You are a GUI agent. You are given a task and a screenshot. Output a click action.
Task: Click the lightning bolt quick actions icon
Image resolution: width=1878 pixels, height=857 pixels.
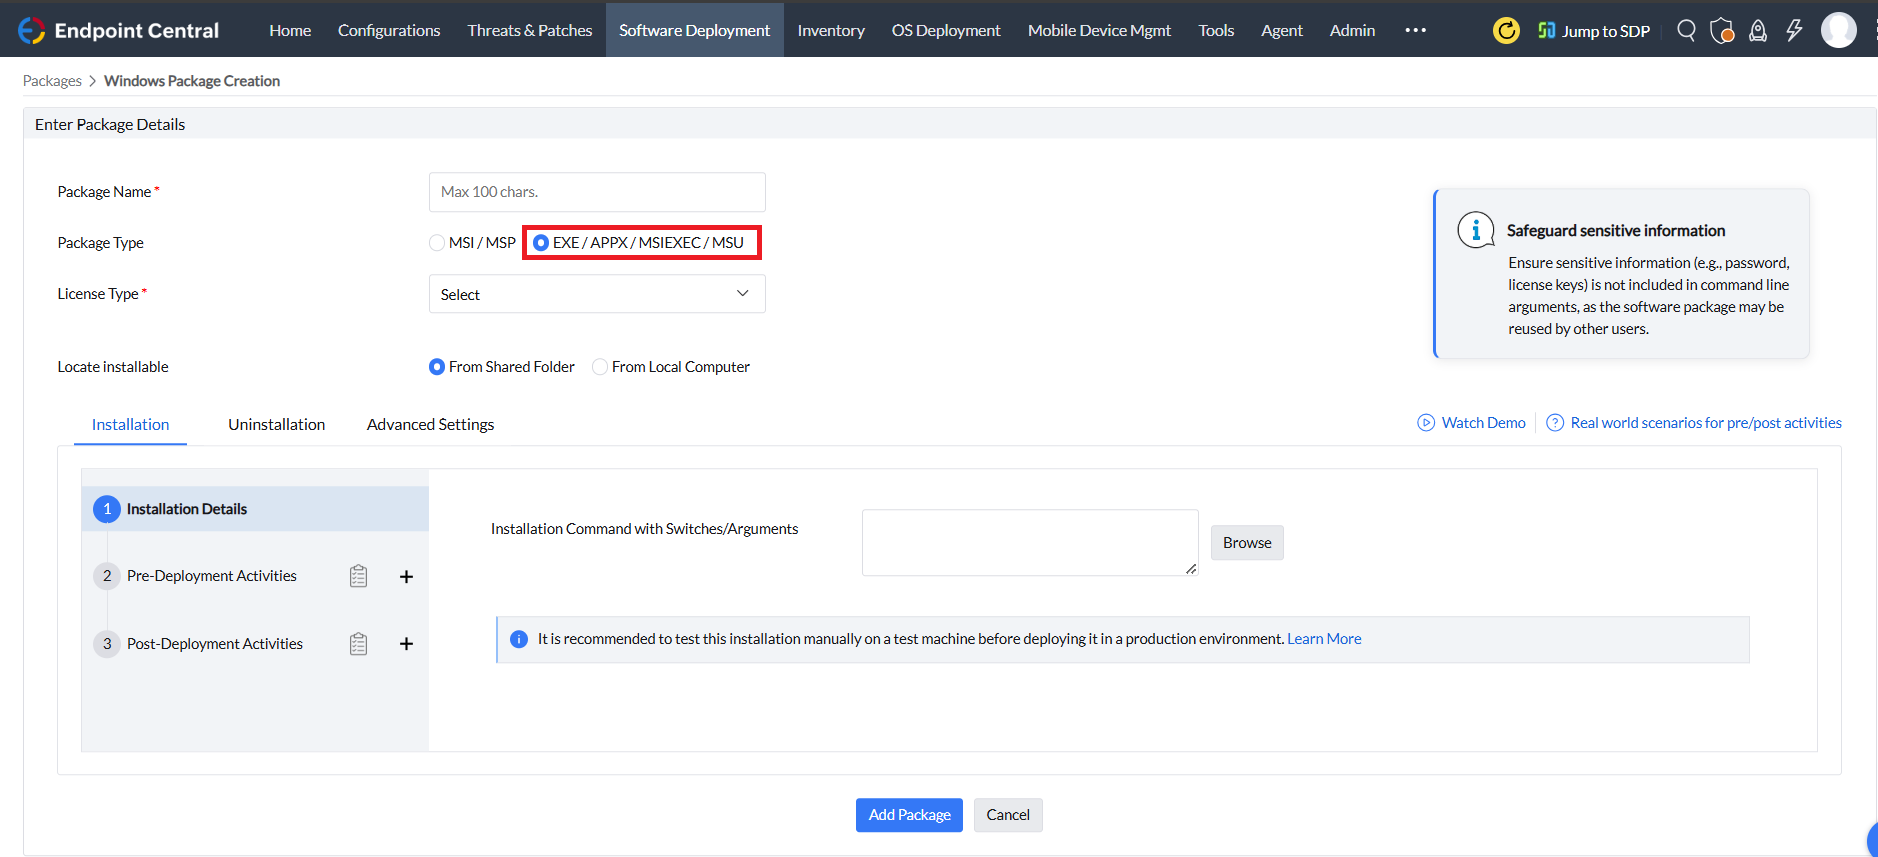tap(1794, 30)
